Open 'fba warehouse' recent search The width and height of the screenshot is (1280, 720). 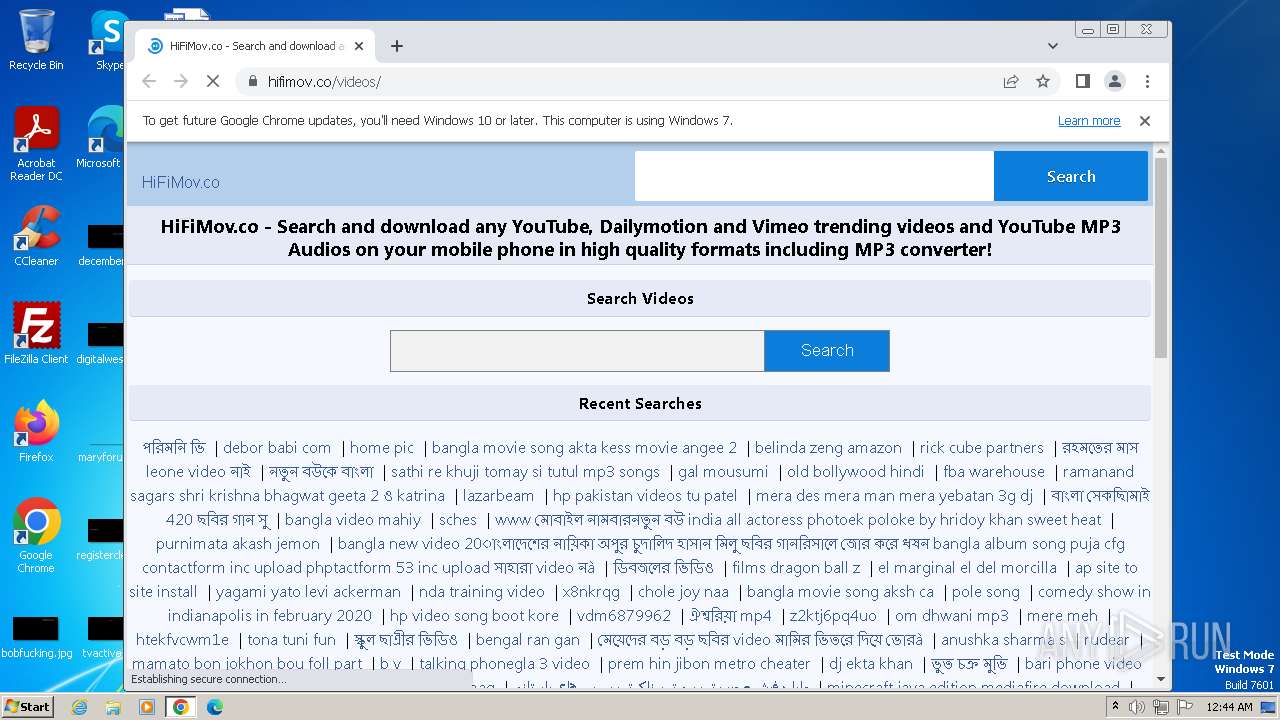994,472
